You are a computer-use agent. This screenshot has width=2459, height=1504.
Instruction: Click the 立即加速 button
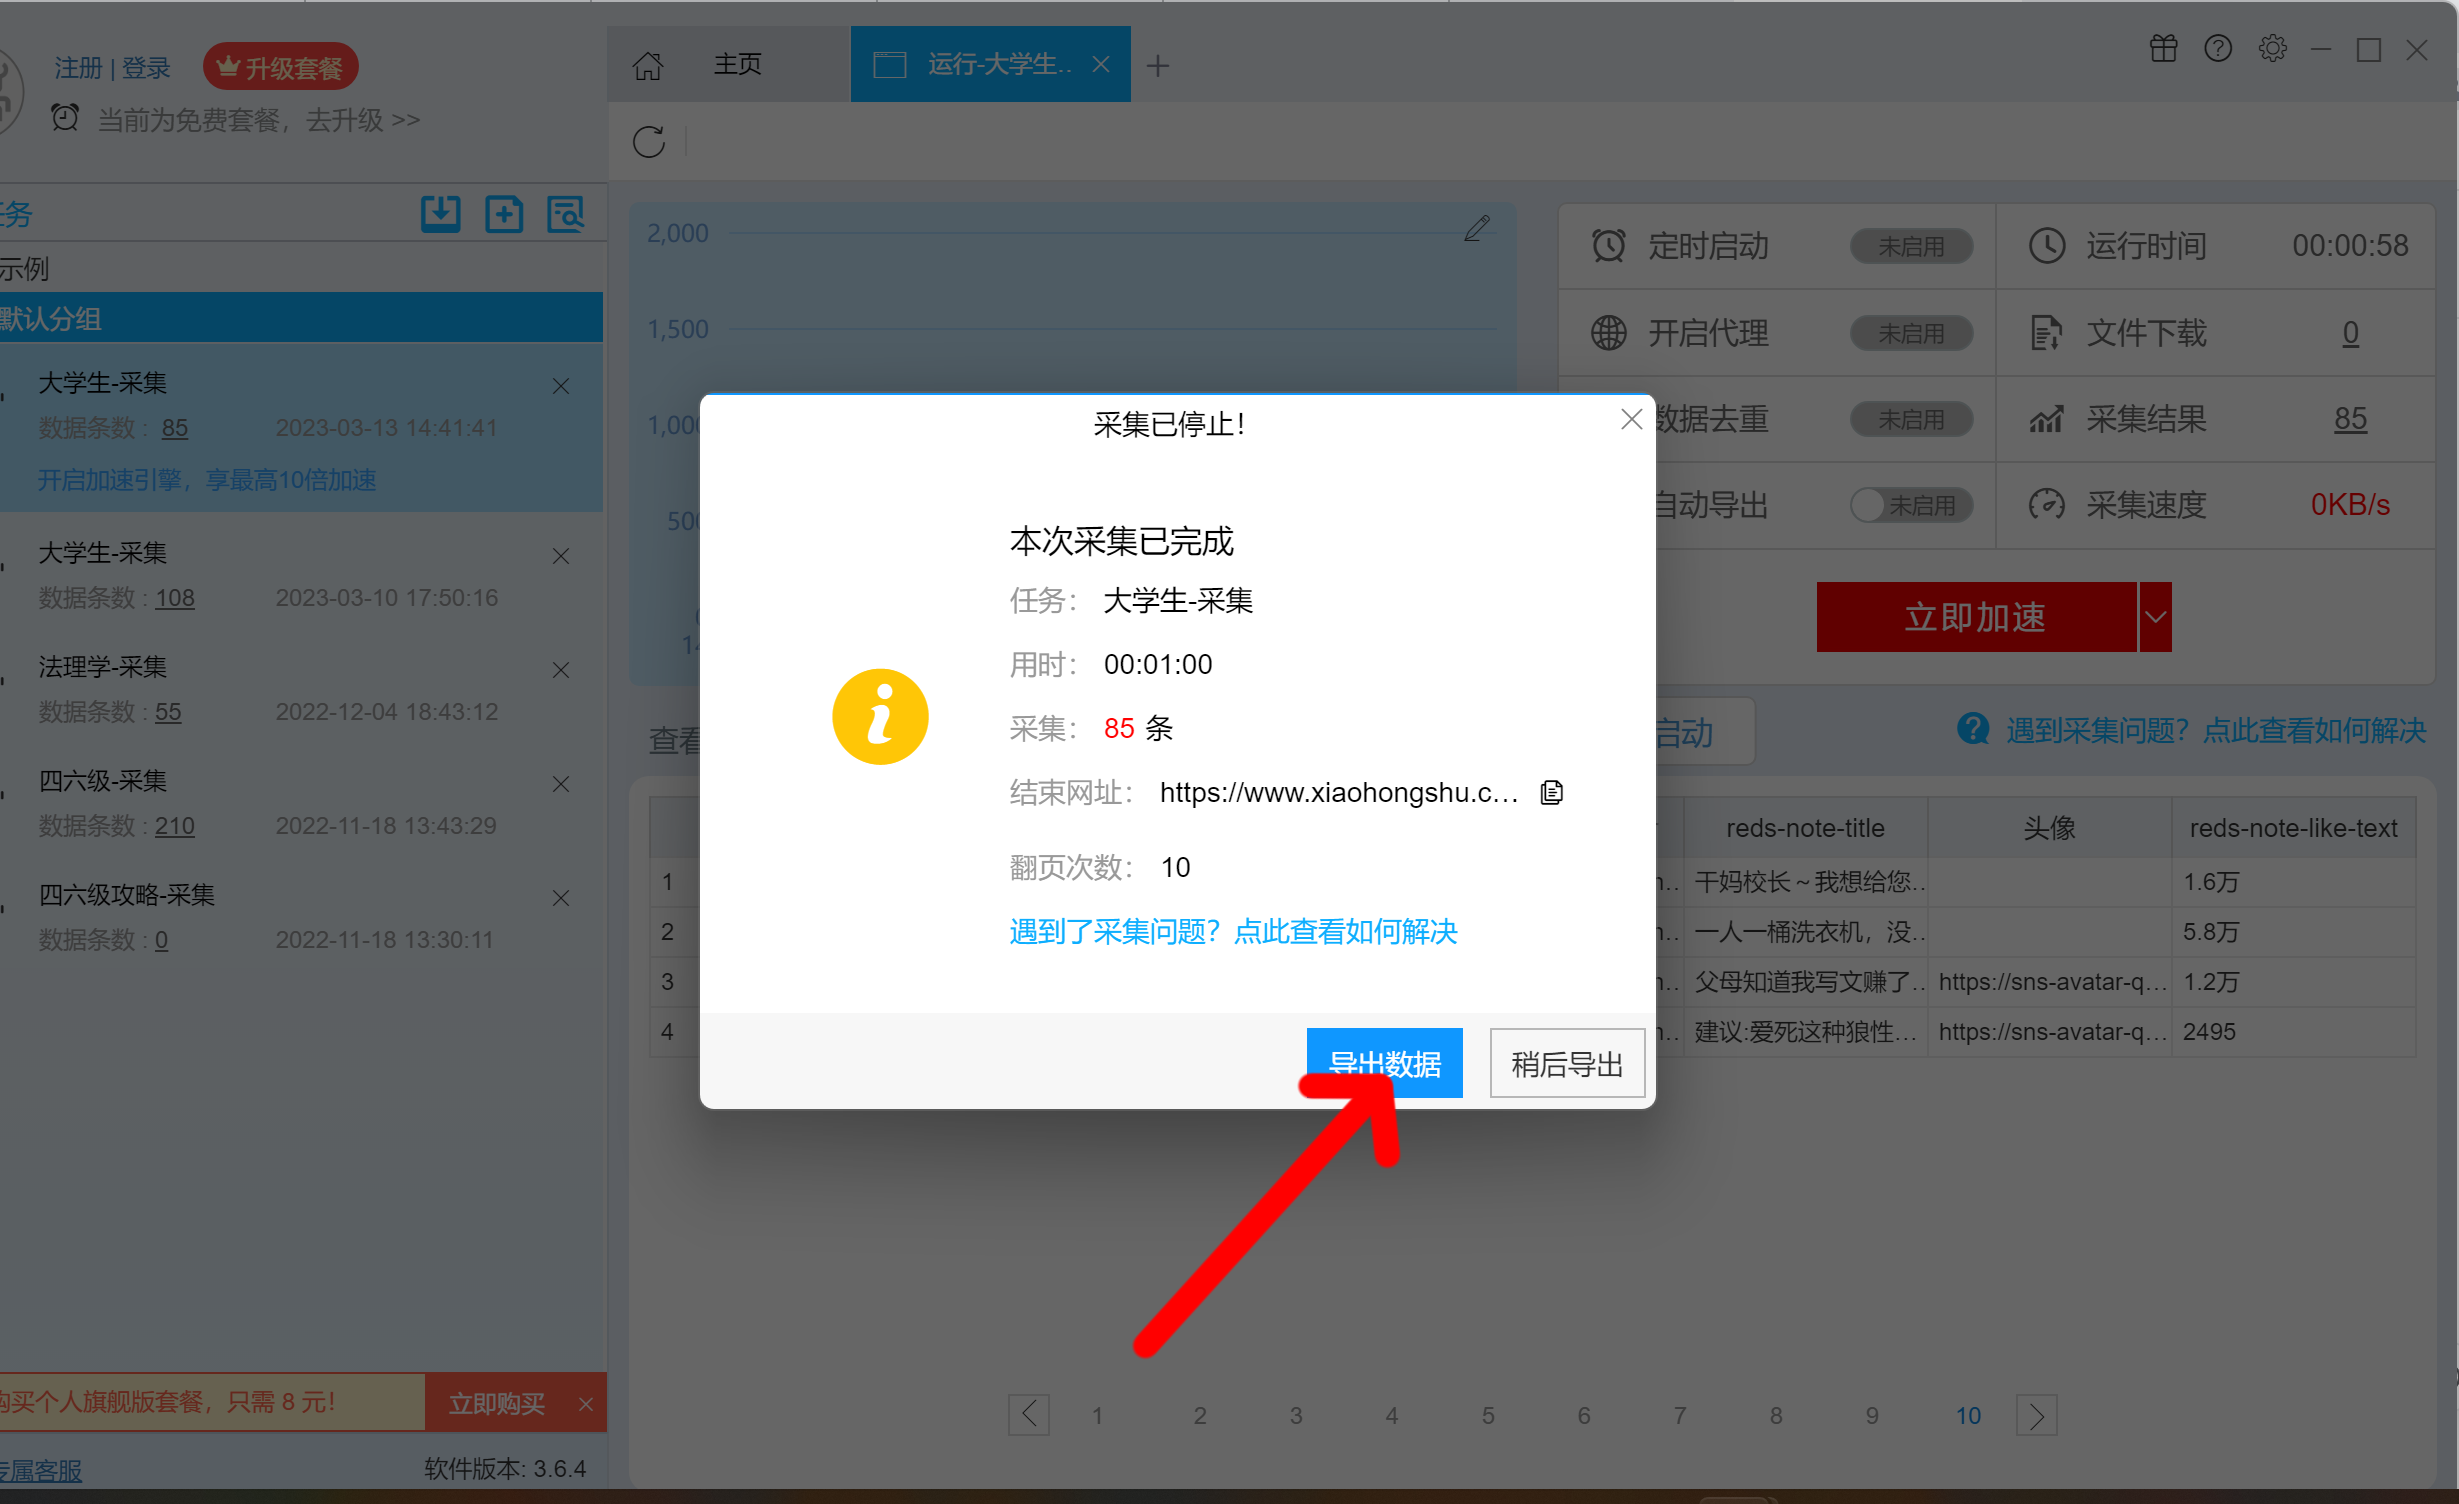[x=1976, y=617]
